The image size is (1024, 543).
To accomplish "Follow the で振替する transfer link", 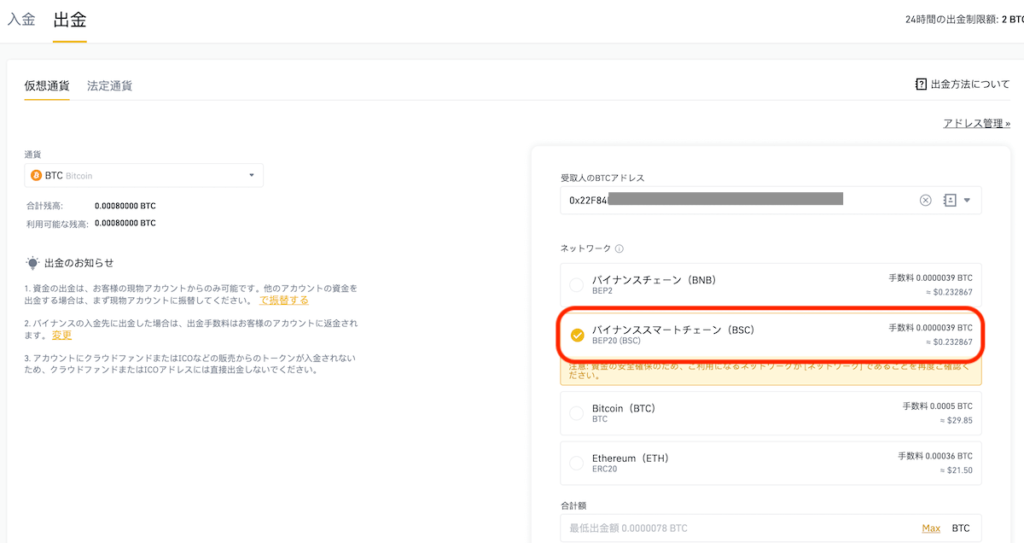I will point(284,301).
